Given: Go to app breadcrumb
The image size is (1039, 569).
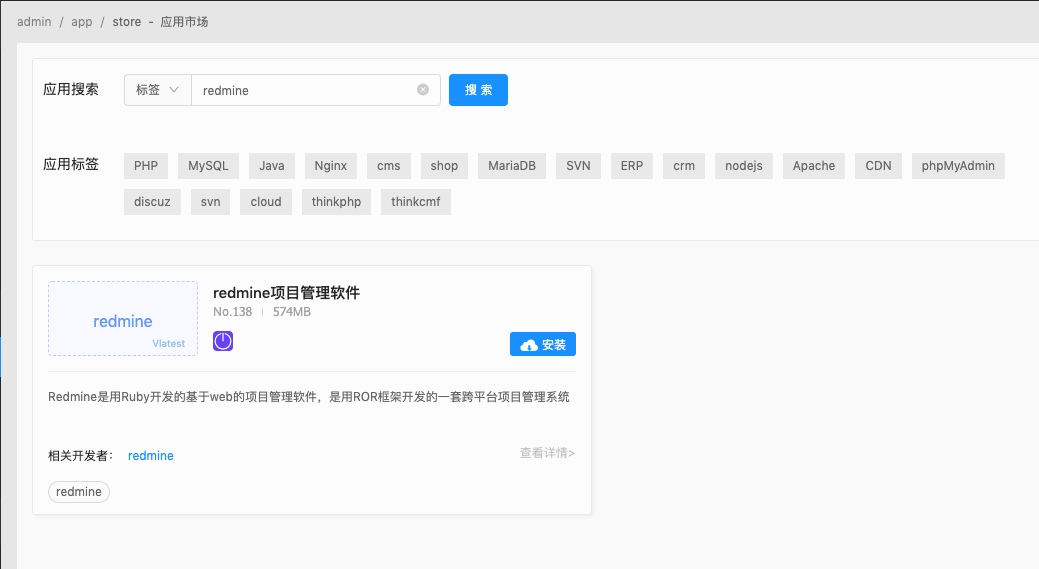Looking at the screenshot, I should pos(82,22).
